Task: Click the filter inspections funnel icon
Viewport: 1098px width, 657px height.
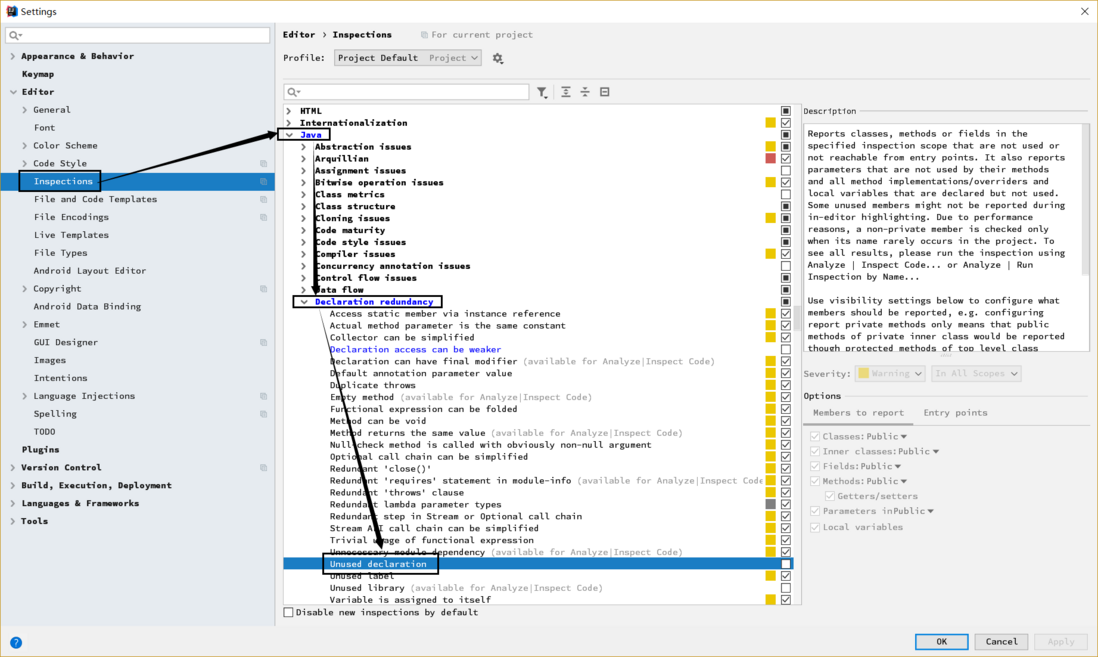Action: coord(542,92)
